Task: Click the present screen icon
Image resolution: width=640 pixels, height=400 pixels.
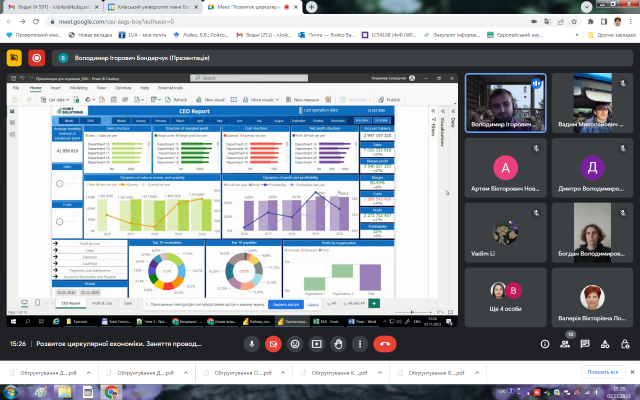Action: pyautogui.click(x=318, y=343)
